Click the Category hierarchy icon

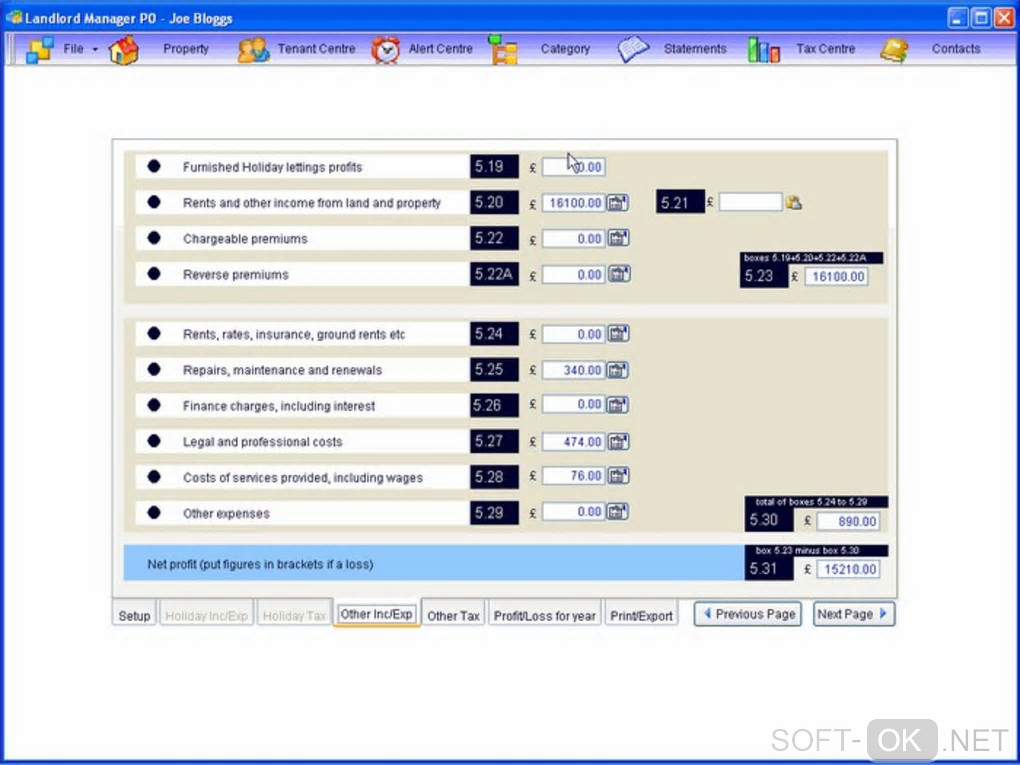pos(503,49)
